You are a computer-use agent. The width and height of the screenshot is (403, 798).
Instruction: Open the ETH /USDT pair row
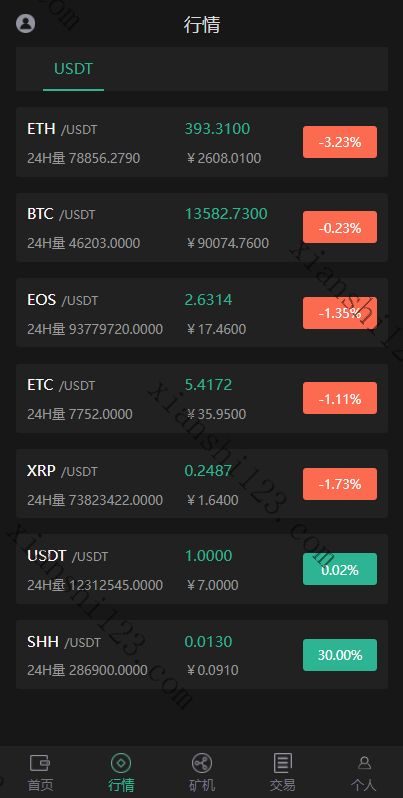[x=202, y=142]
